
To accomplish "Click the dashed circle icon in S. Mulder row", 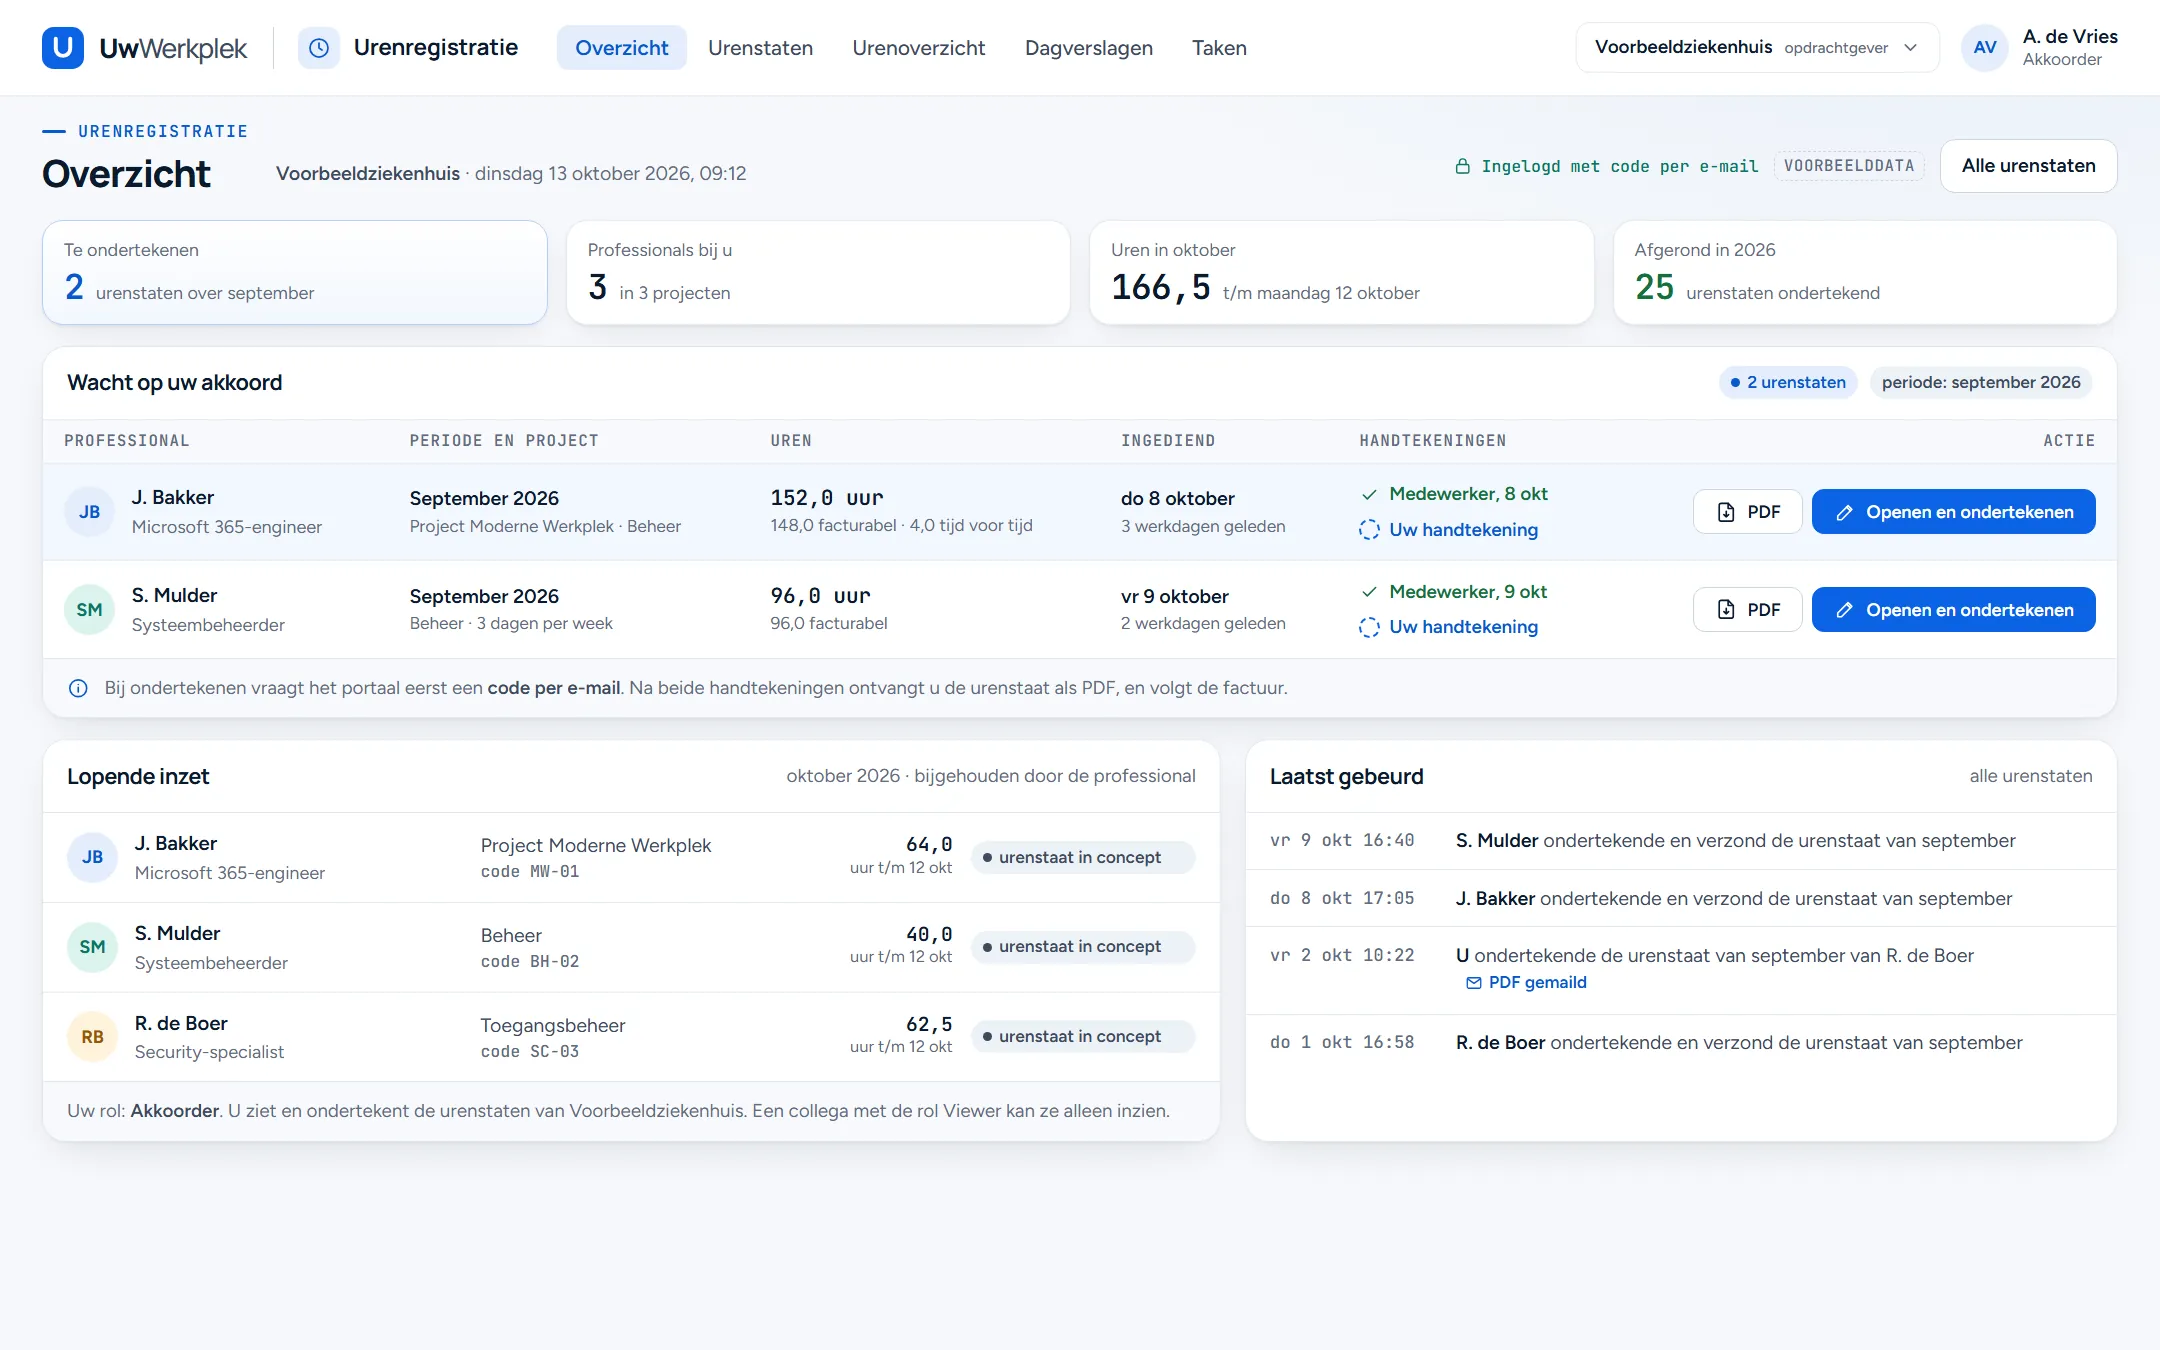I will (1369, 627).
